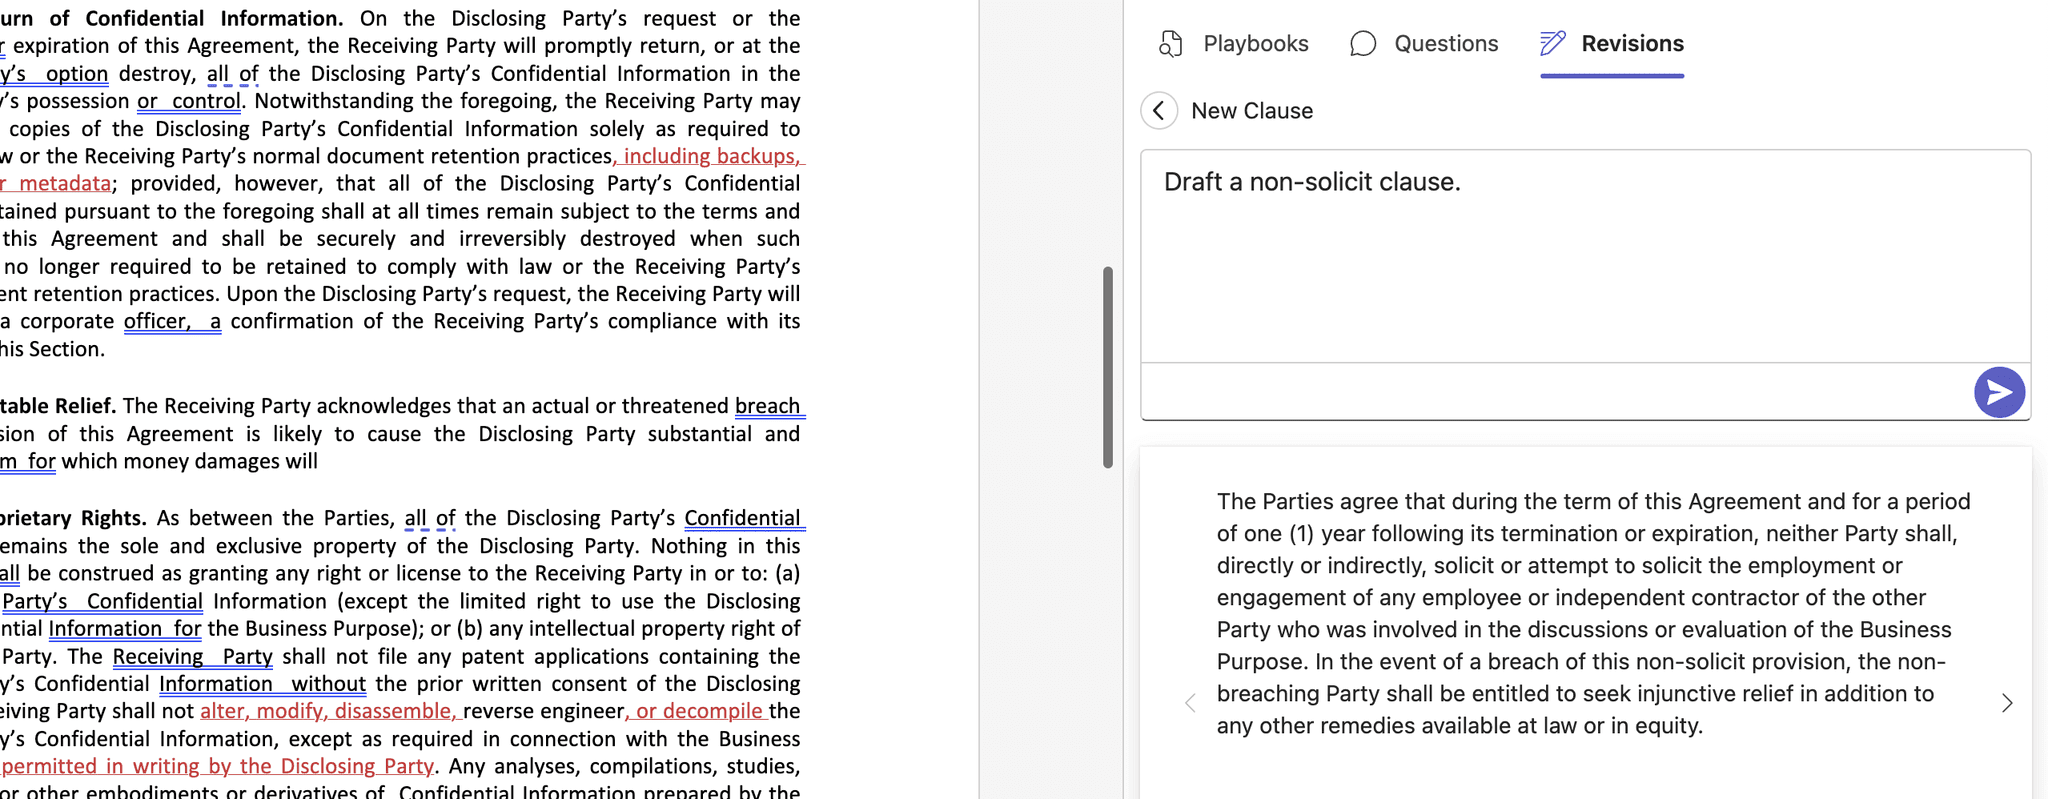Image resolution: width=2048 pixels, height=799 pixels.
Task: Click redlined text "alter, modify, disassemble,"
Action: pos(328,711)
